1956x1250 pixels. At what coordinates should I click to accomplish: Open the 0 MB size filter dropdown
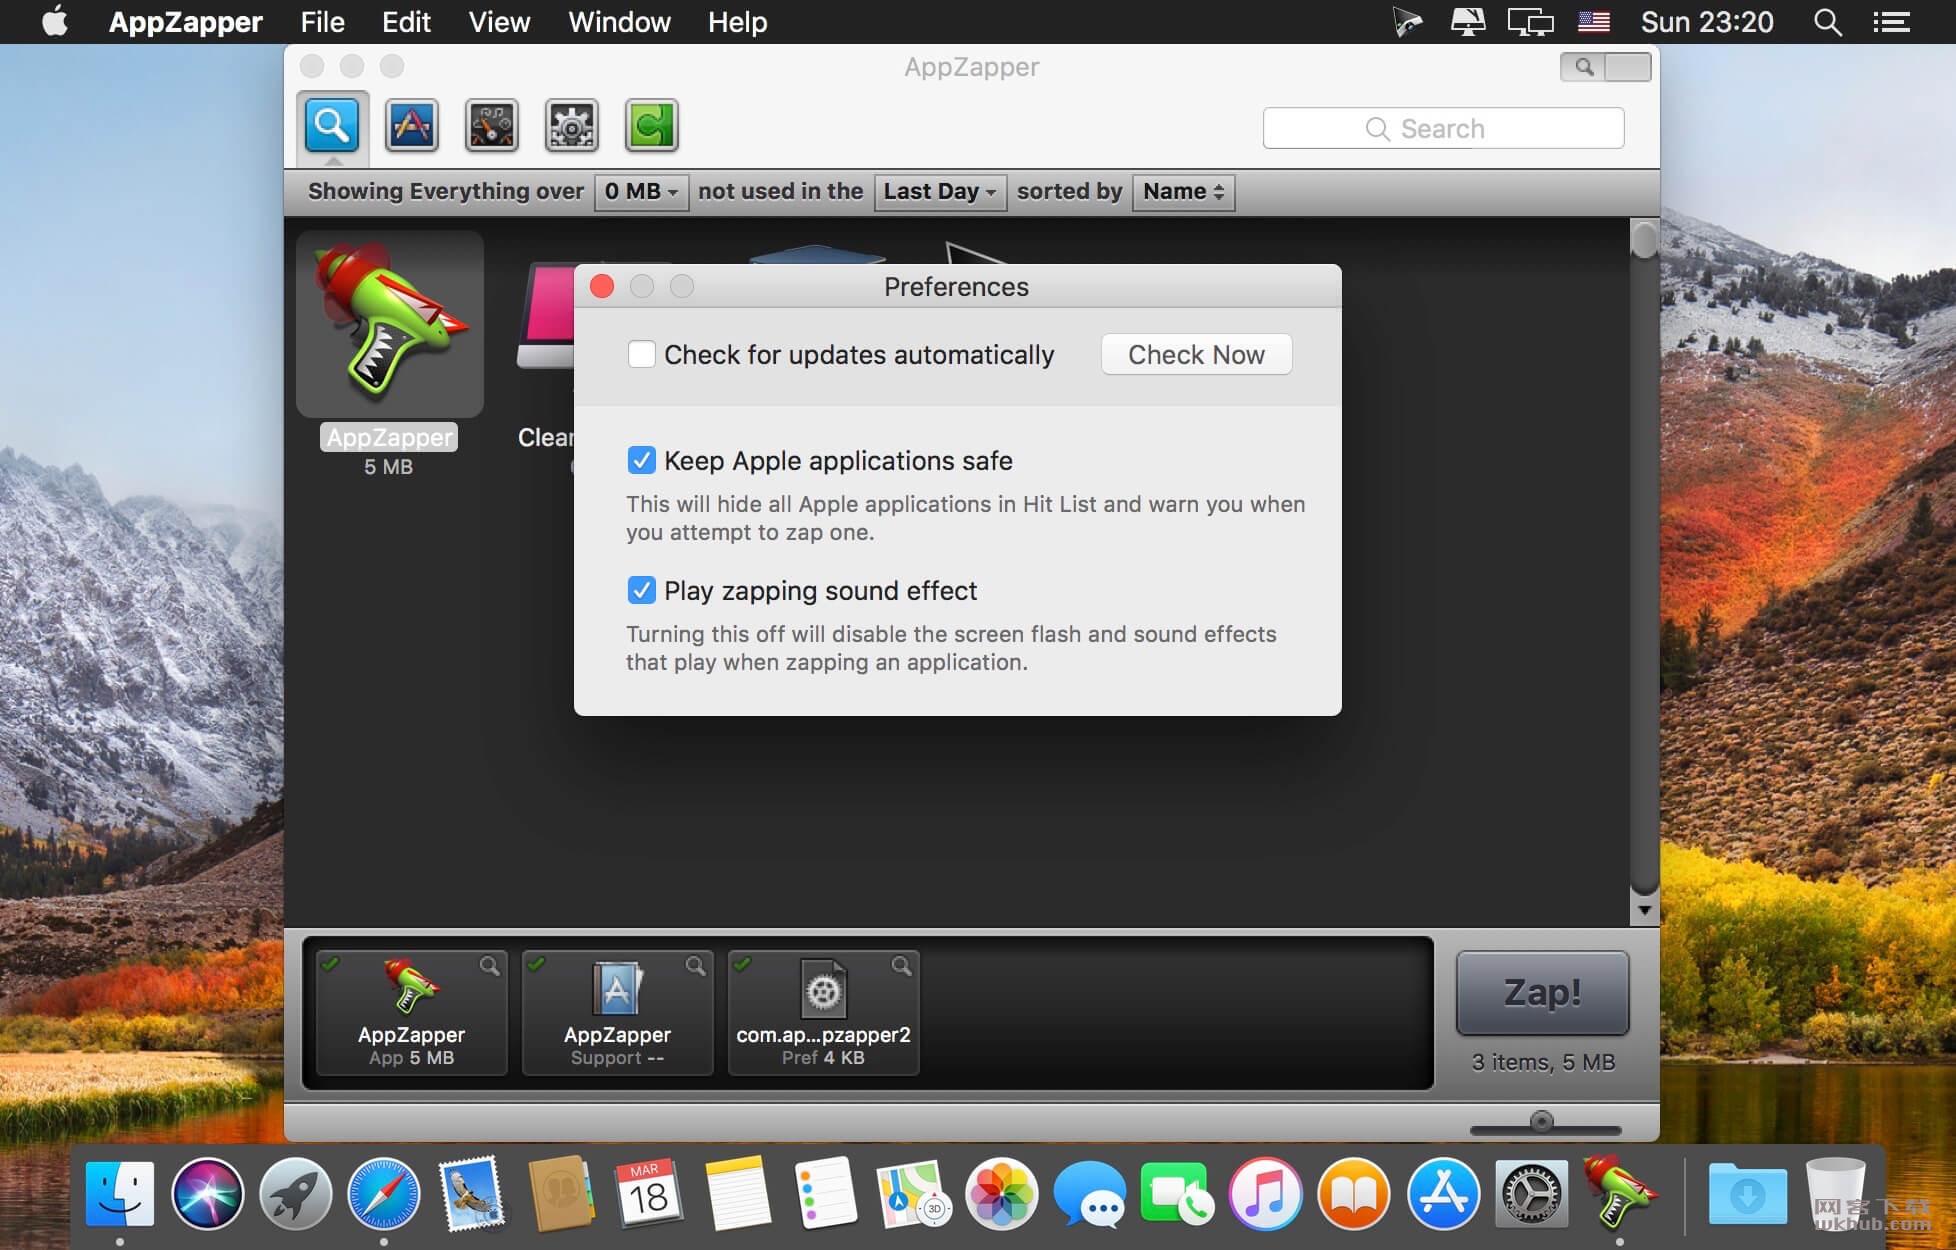tap(641, 191)
